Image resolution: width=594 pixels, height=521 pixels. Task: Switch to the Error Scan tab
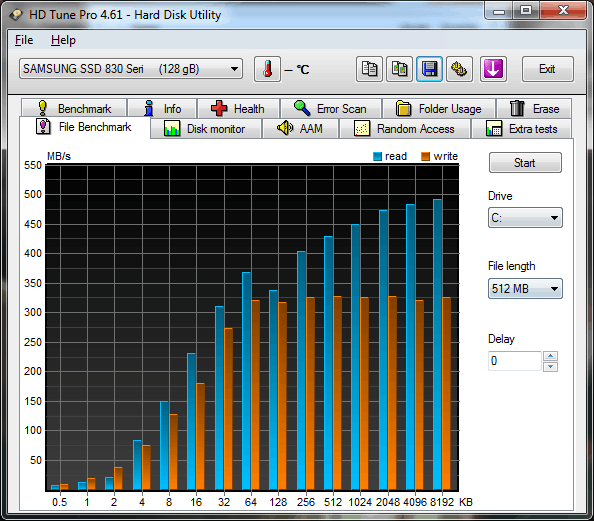pos(331,109)
